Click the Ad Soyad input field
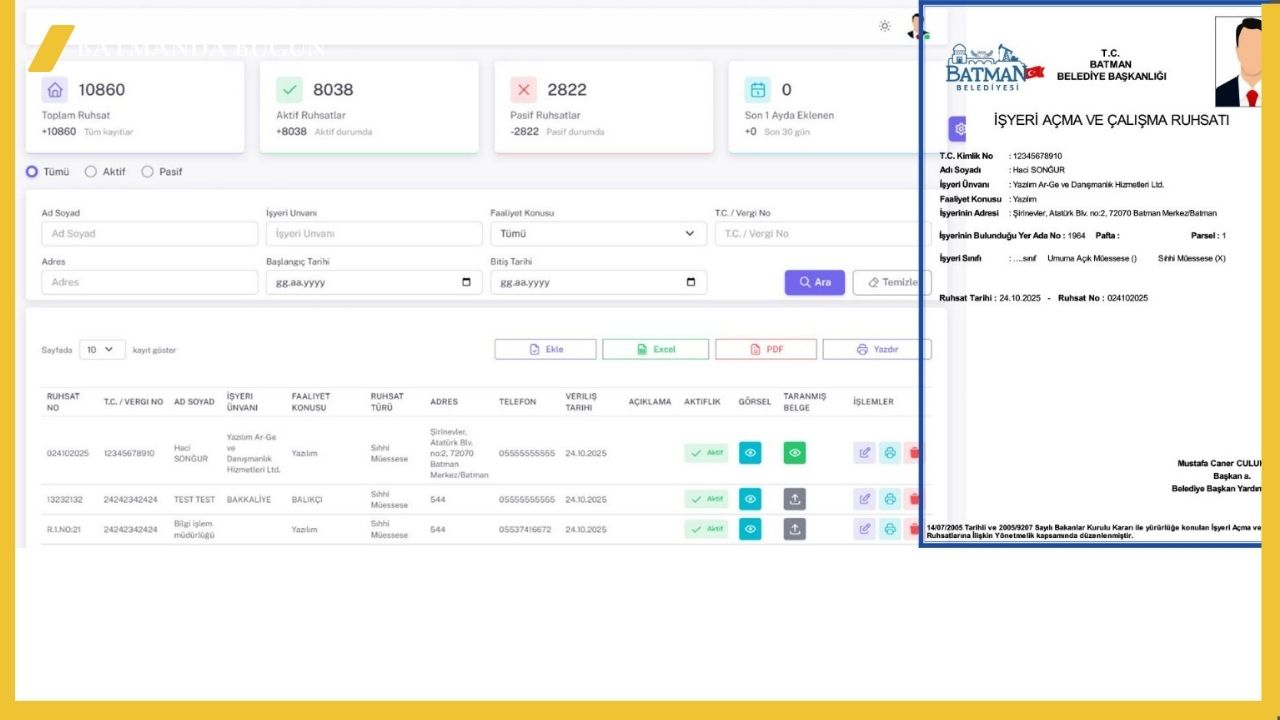The height and width of the screenshot is (720, 1280). [x=149, y=234]
